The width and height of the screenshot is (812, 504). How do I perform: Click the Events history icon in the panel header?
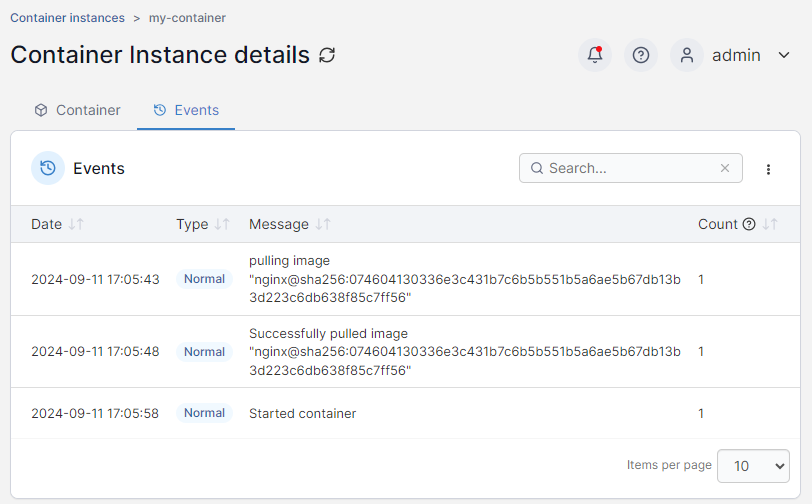pyautogui.click(x=48, y=168)
